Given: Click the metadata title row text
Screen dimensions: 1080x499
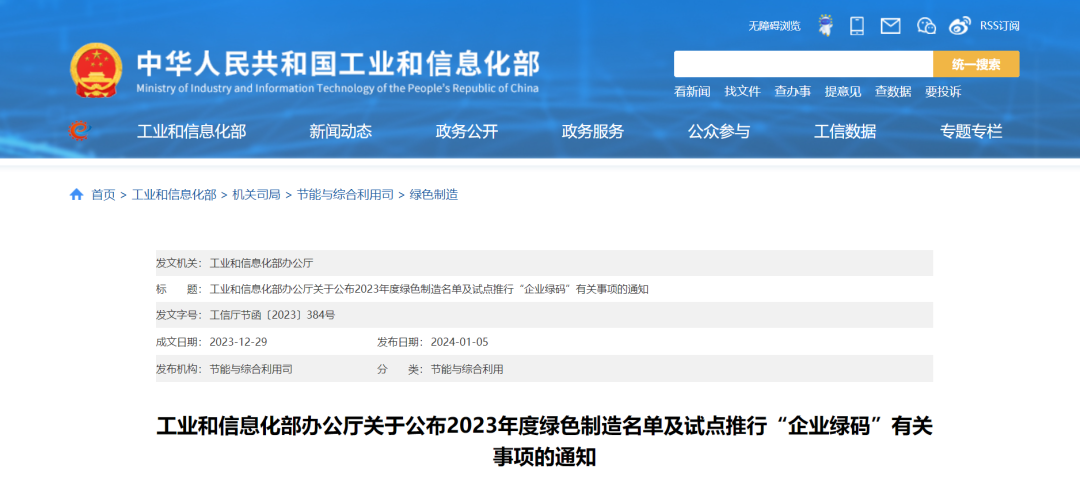Looking at the screenshot, I should pos(429,289).
